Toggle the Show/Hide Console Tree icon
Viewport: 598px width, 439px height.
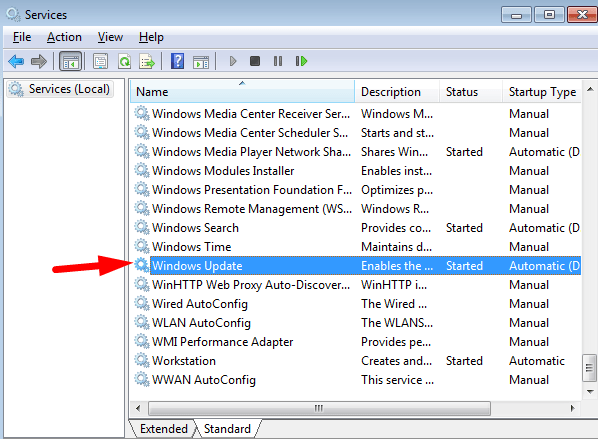(71, 61)
